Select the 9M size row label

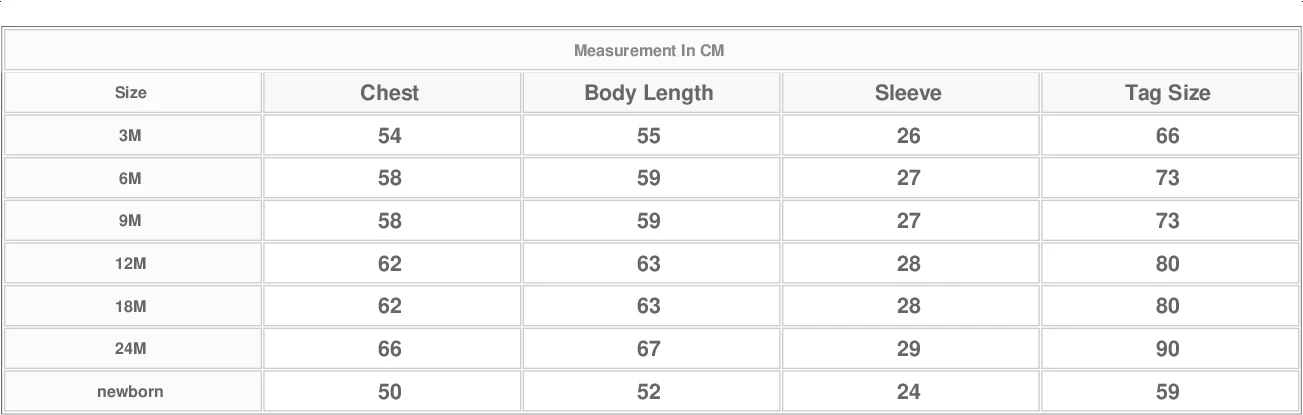[x=131, y=222]
